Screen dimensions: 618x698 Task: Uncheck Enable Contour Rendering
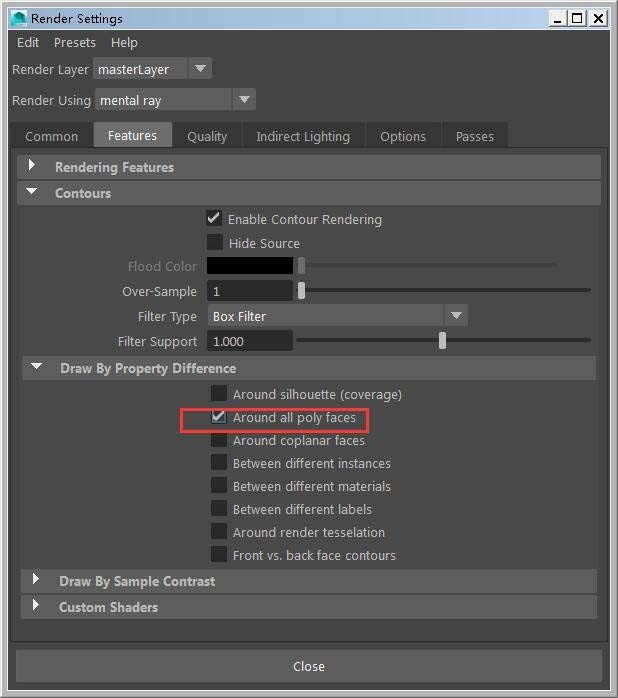[215, 219]
